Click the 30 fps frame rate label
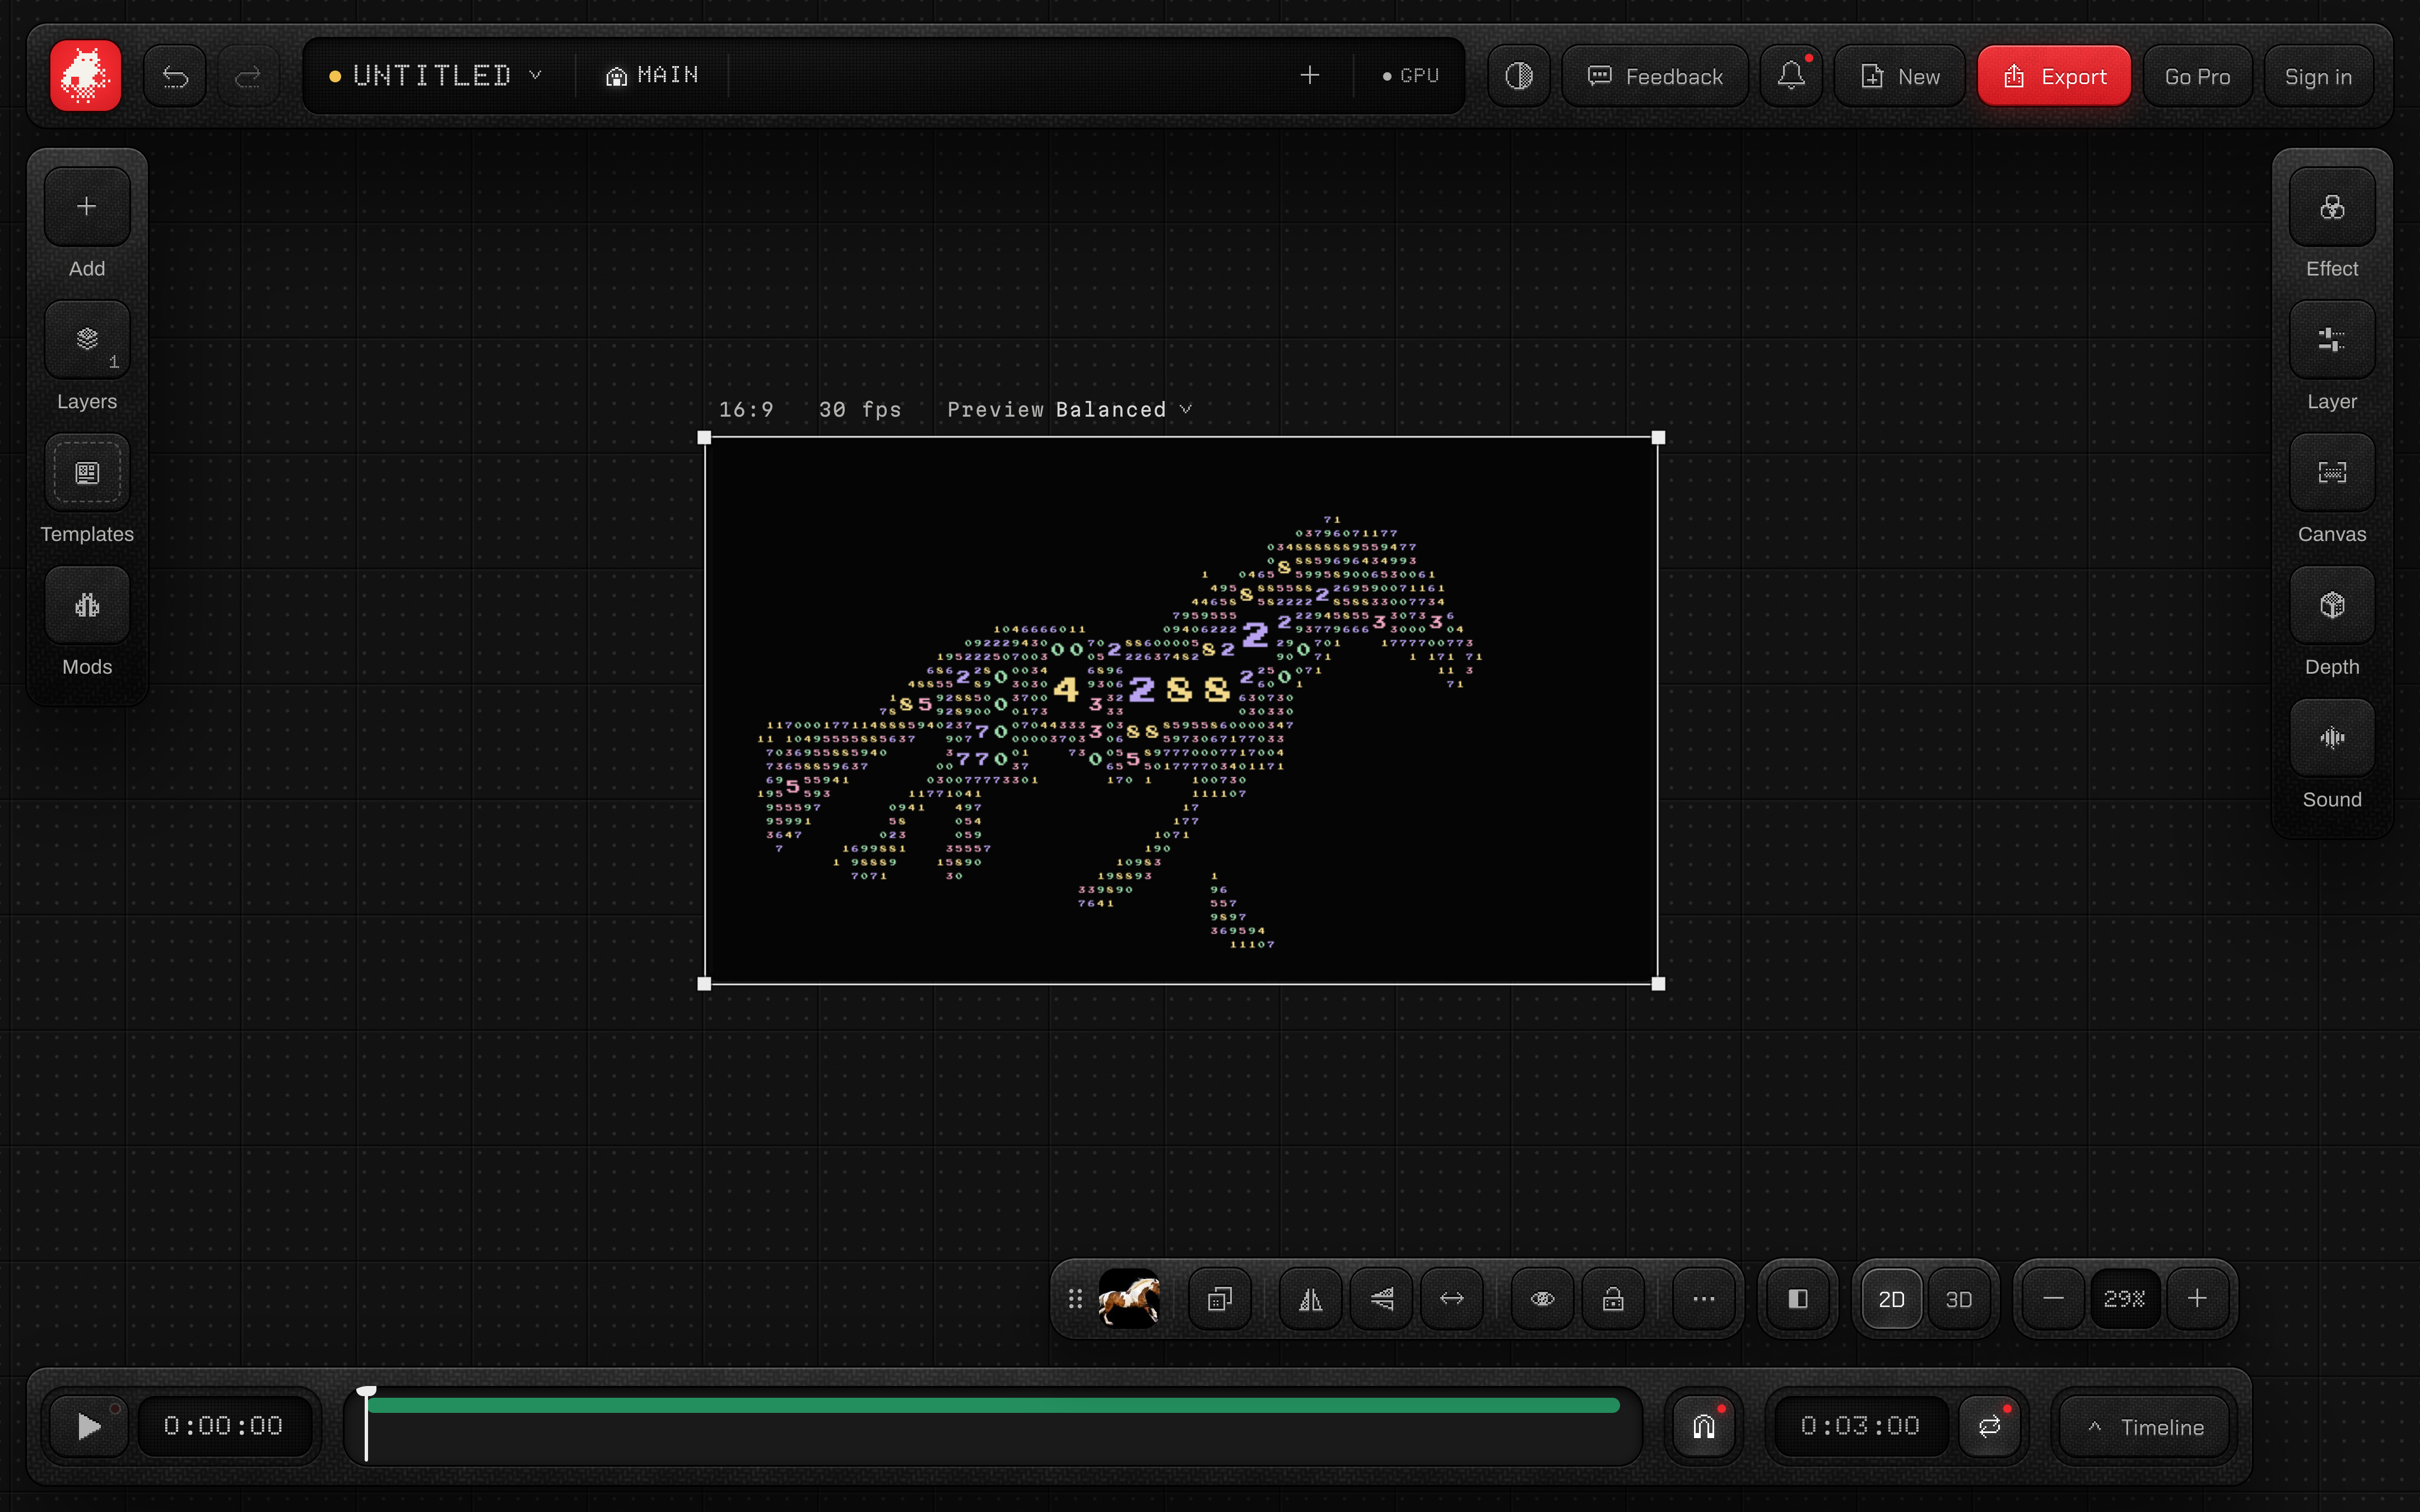The height and width of the screenshot is (1512, 2420). [860, 410]
